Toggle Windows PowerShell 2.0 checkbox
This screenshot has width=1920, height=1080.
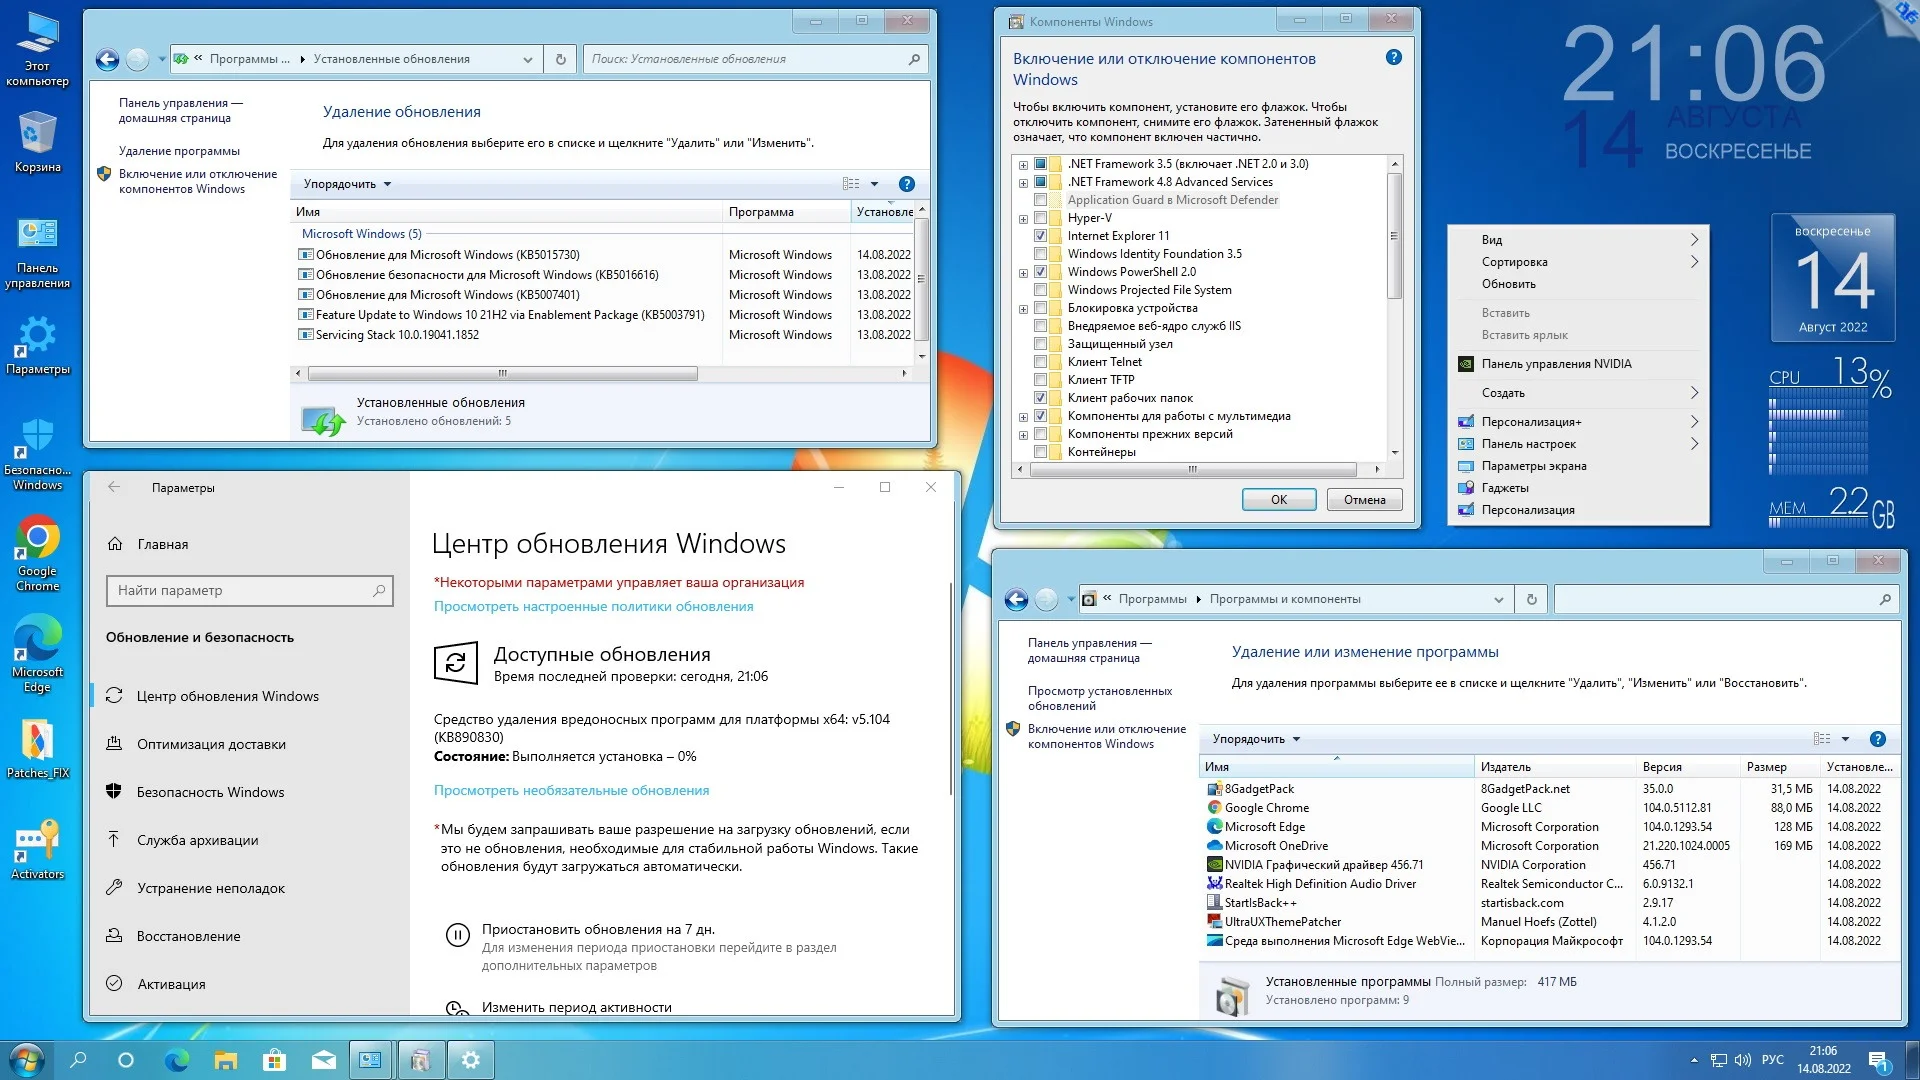[x=1042, y=272]
